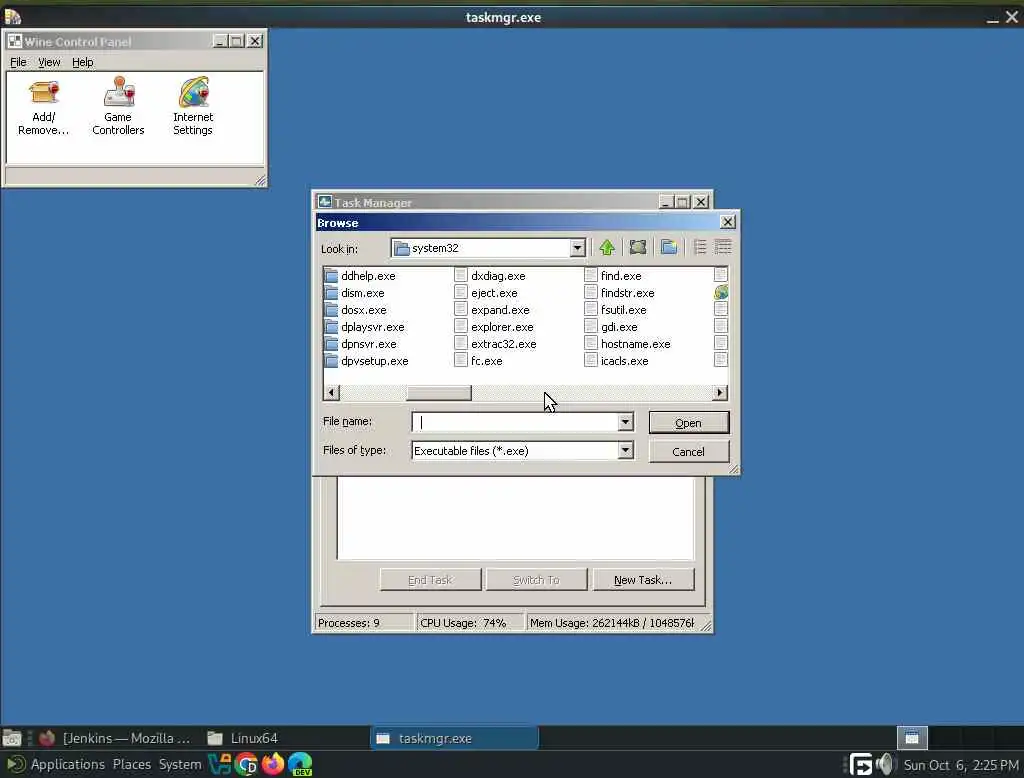Click the Cancel button in Browse
This screenshot has height=778, width=1024.
click(x=688, y=451)
